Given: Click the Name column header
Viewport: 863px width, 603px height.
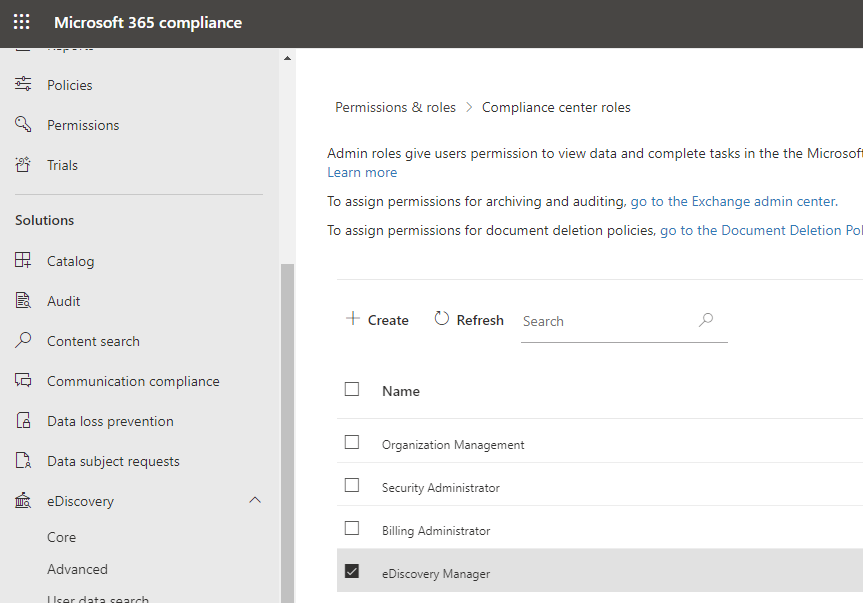Looking at the screenshot, I should [401, 391].
